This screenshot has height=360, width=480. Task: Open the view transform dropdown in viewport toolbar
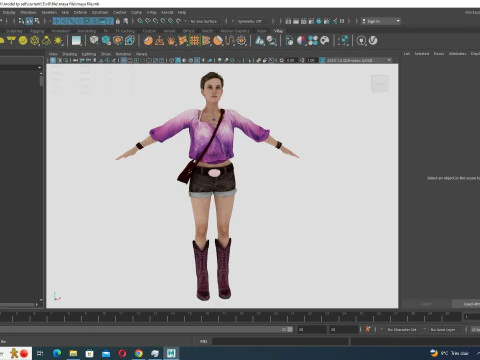coord(359,60)
